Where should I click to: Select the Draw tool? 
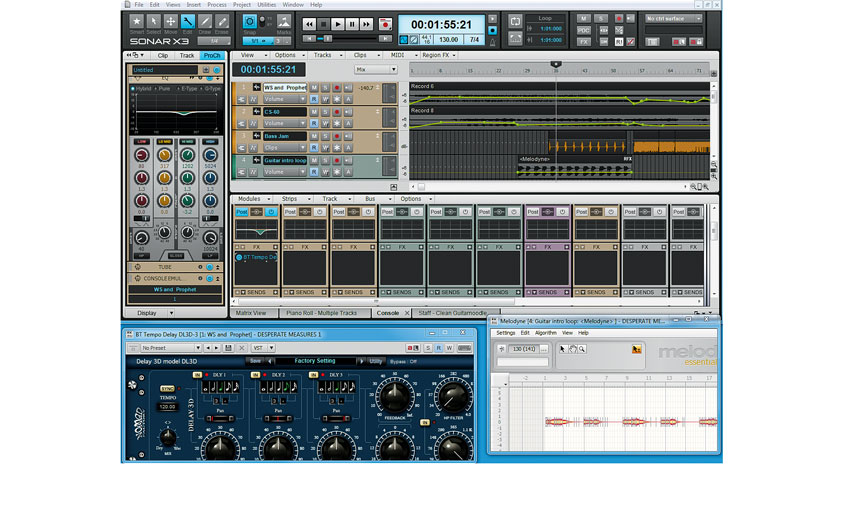tap(204, 22)
